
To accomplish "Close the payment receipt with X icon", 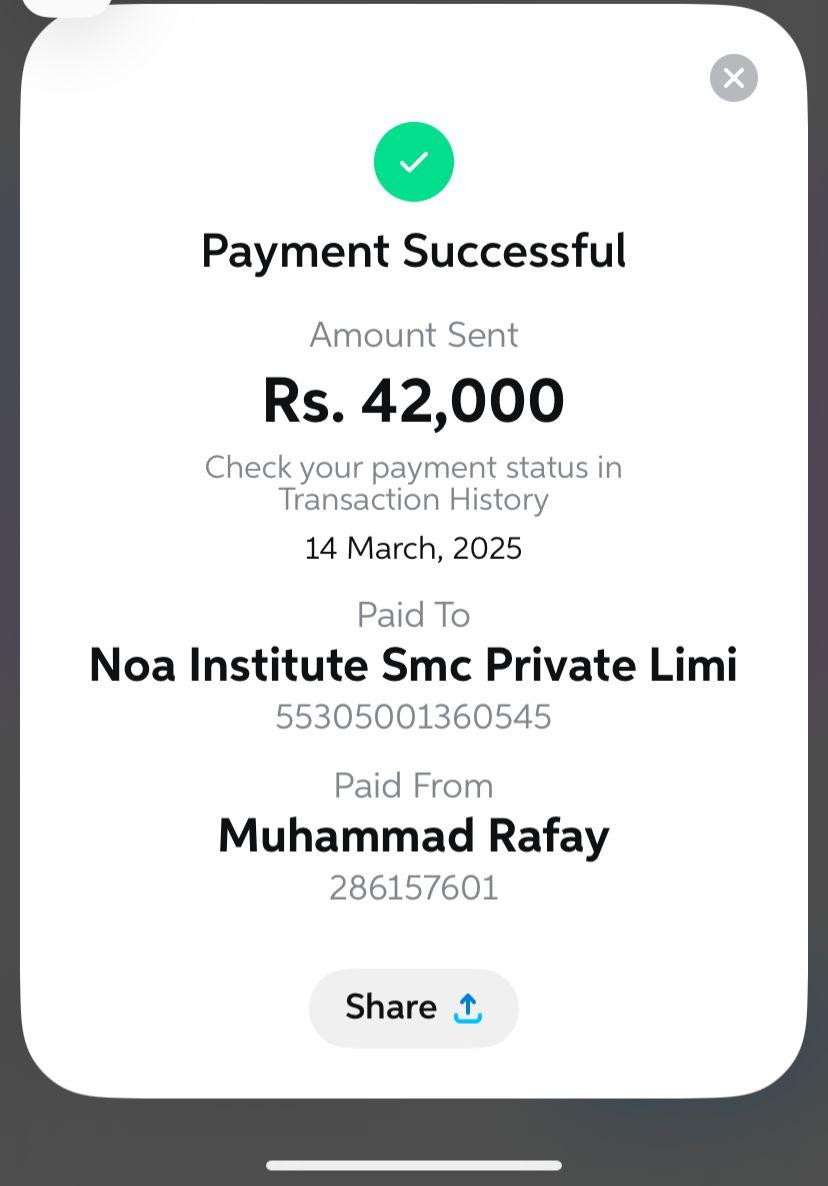I will (x=734, y=78).
